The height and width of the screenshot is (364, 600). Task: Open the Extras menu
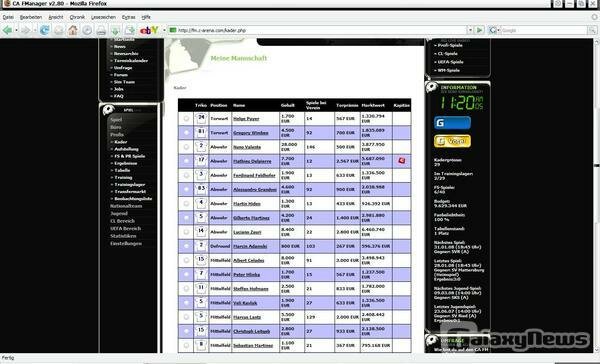tap(129, 17)
